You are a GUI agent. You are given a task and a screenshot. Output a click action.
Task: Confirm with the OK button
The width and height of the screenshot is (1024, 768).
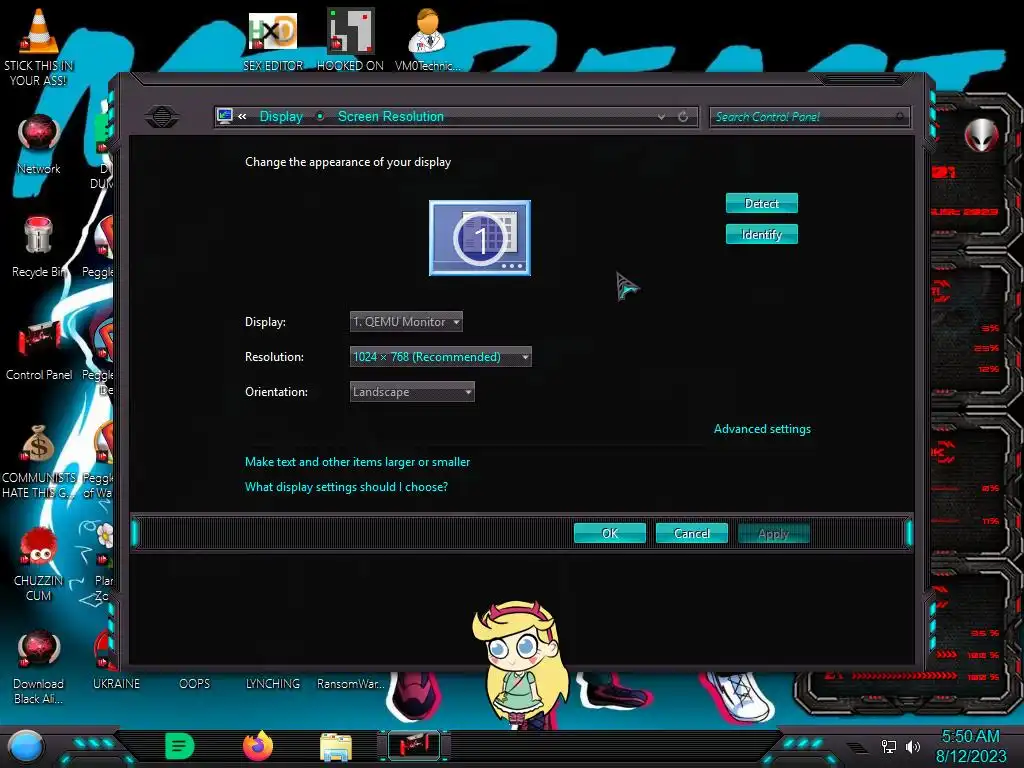click(610, 534)
